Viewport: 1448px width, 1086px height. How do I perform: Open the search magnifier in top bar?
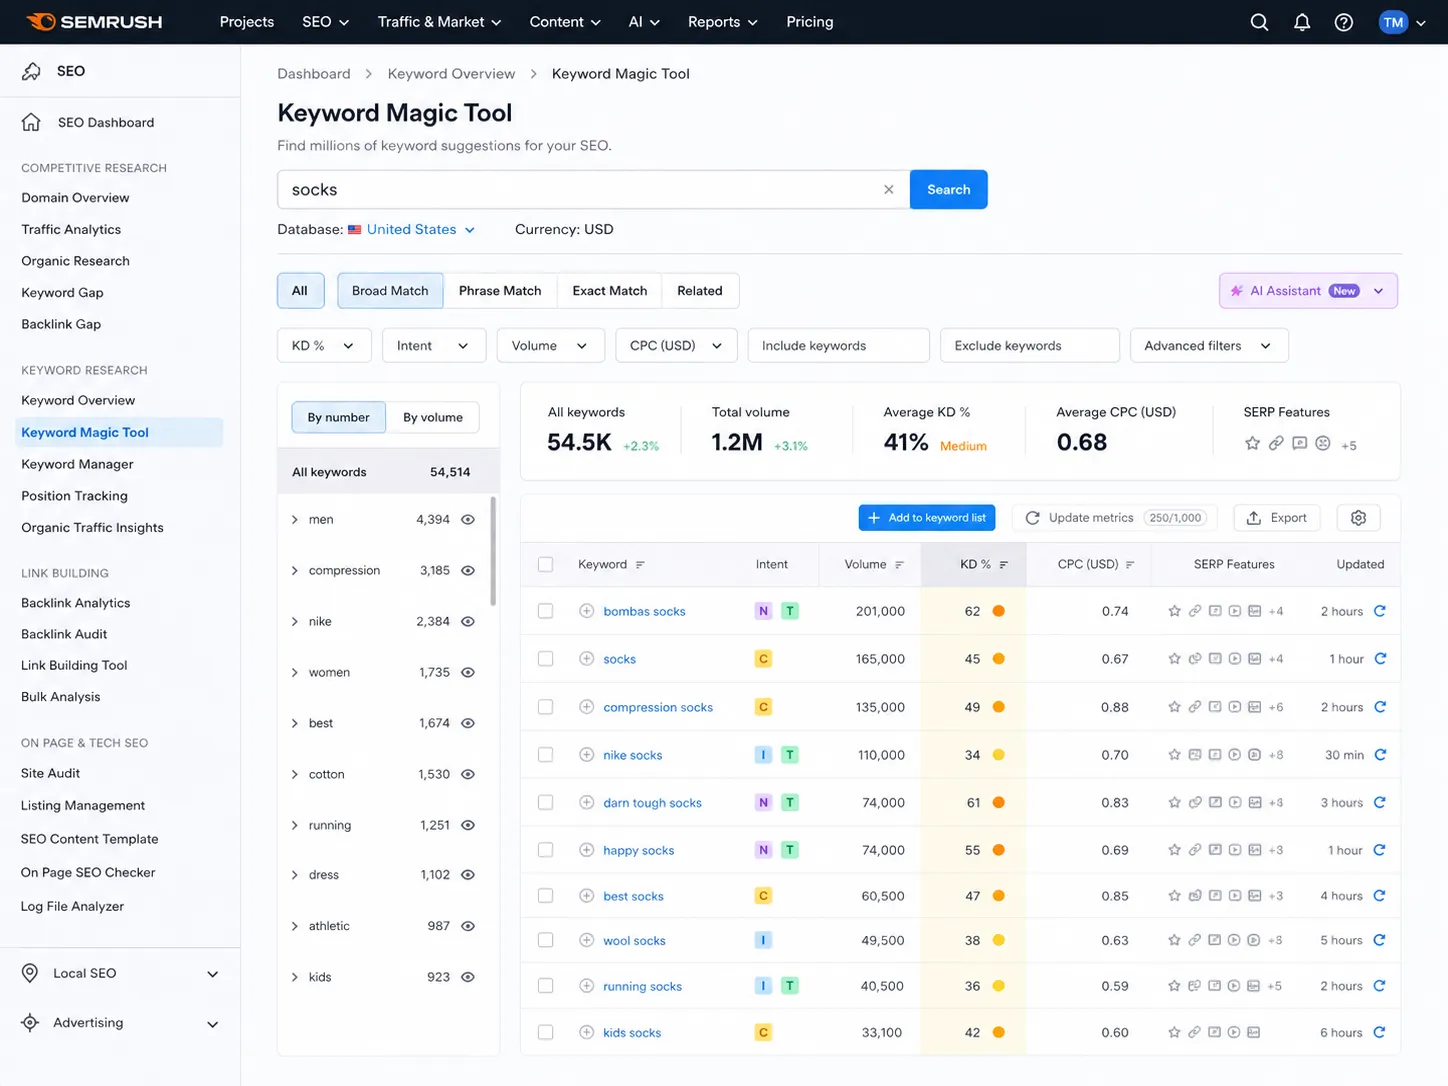1259,22
